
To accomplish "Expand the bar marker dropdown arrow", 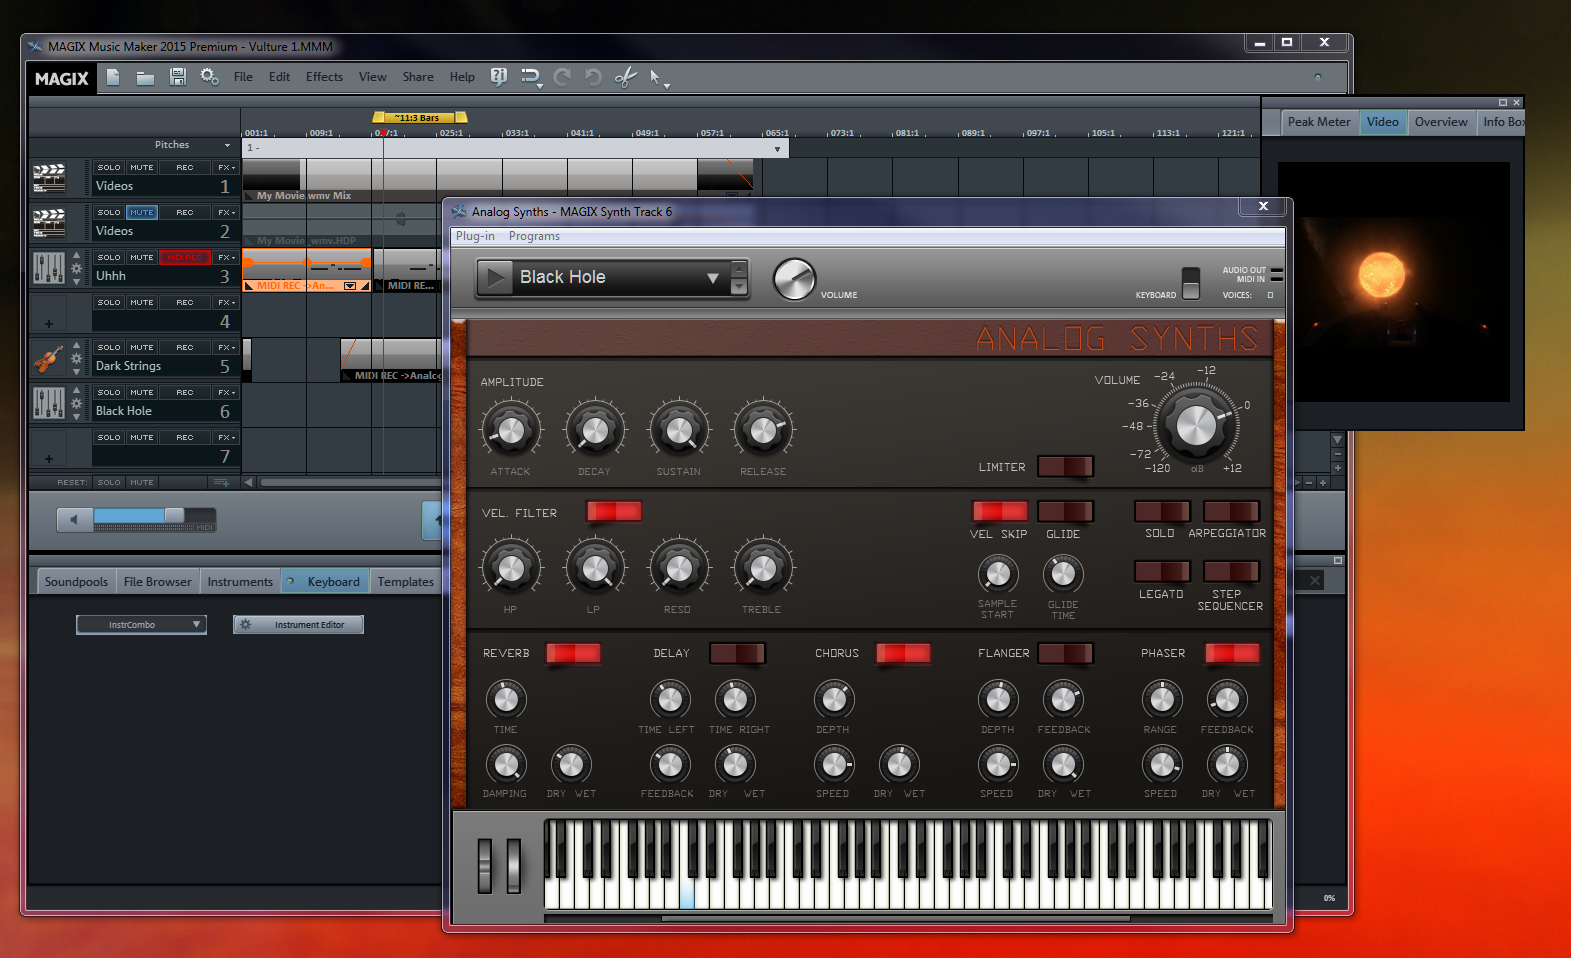I will pyautogui.click(x=777, y=149).
